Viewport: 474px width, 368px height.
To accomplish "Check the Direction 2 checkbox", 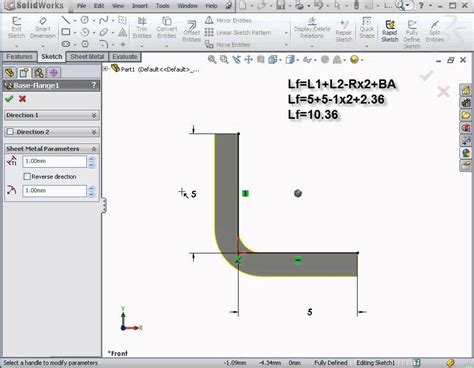I will pyautogui.click(x=10, y=132).
